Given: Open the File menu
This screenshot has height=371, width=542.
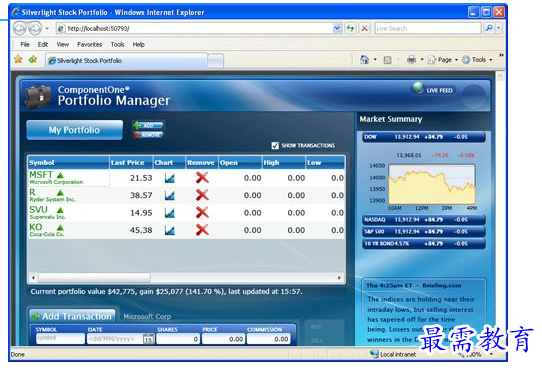Looking at the screenshot, I should pos(25,45).
